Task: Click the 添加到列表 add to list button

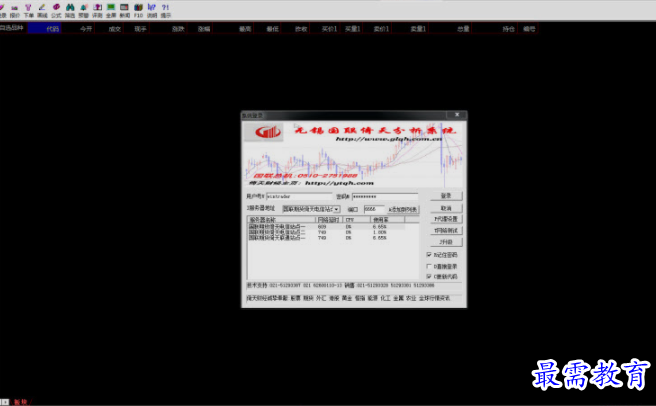Action: coord(402,209)
